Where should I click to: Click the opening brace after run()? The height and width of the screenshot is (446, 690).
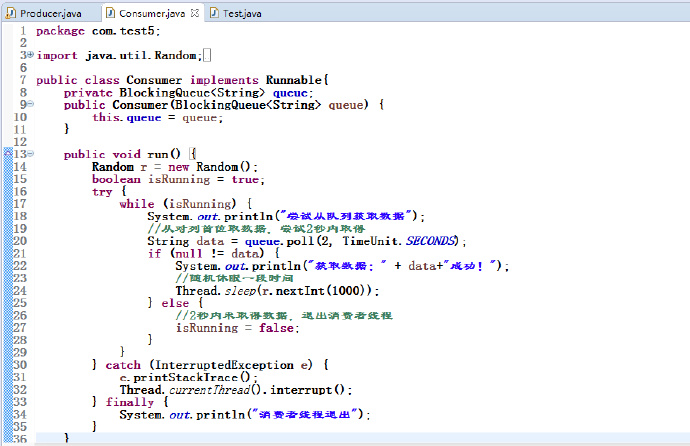pyautogui.click(x=193, y=154)
